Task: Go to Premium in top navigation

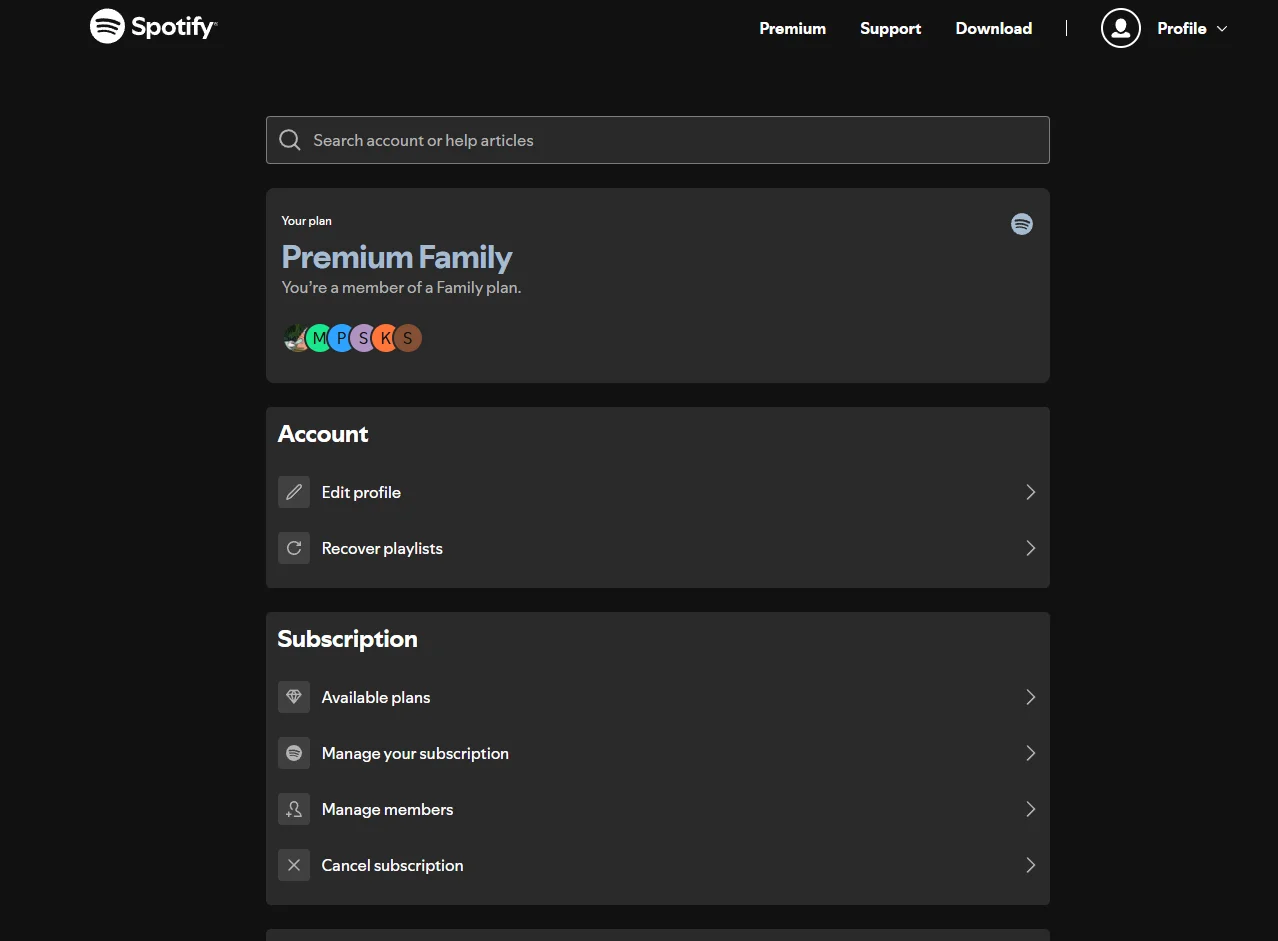Action: coord(792,28)
